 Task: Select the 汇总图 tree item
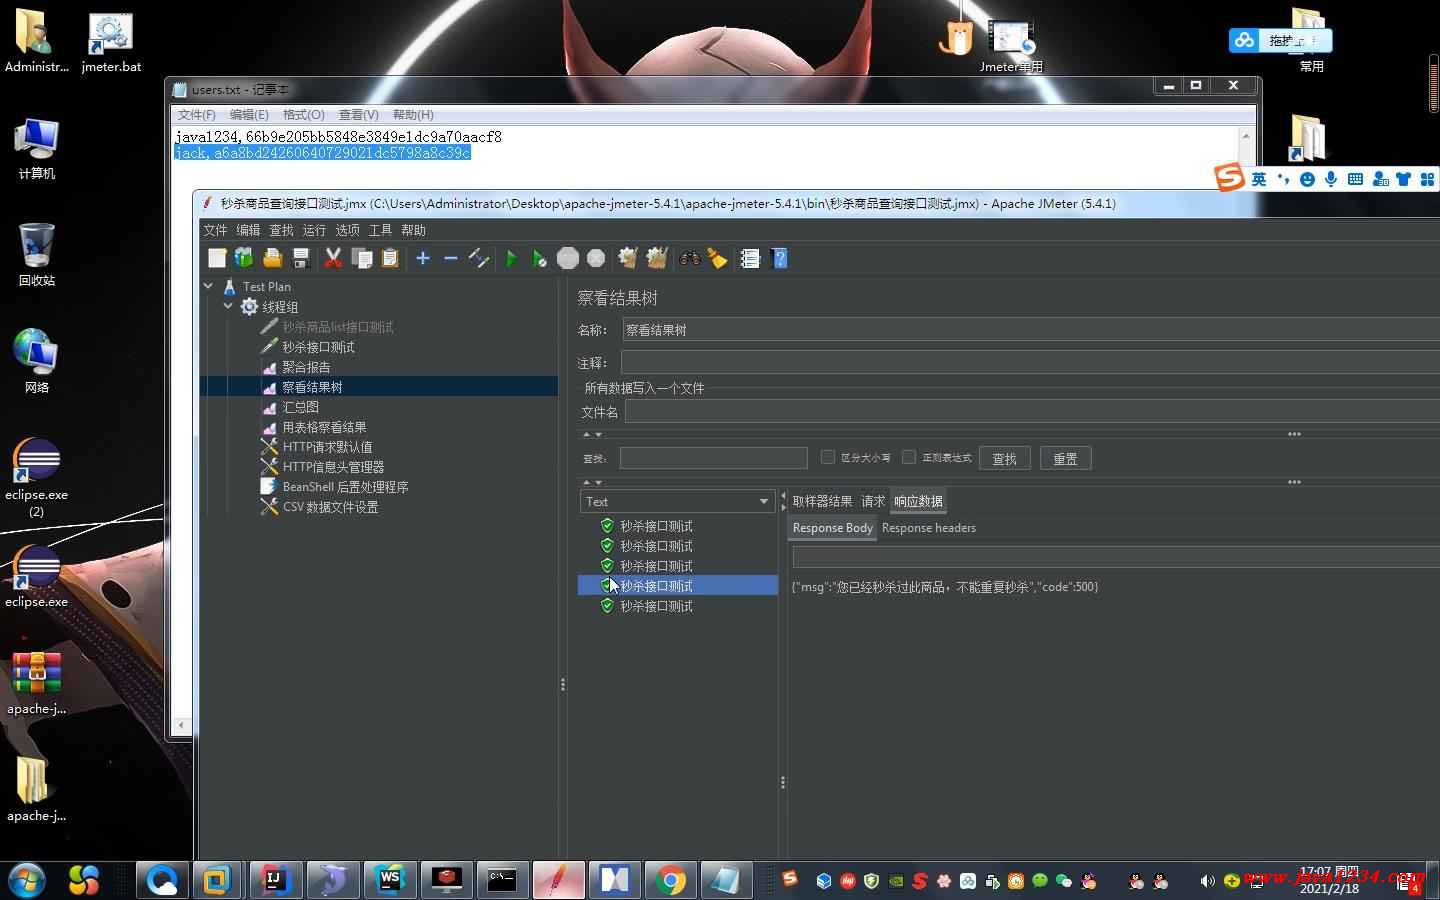300,407
